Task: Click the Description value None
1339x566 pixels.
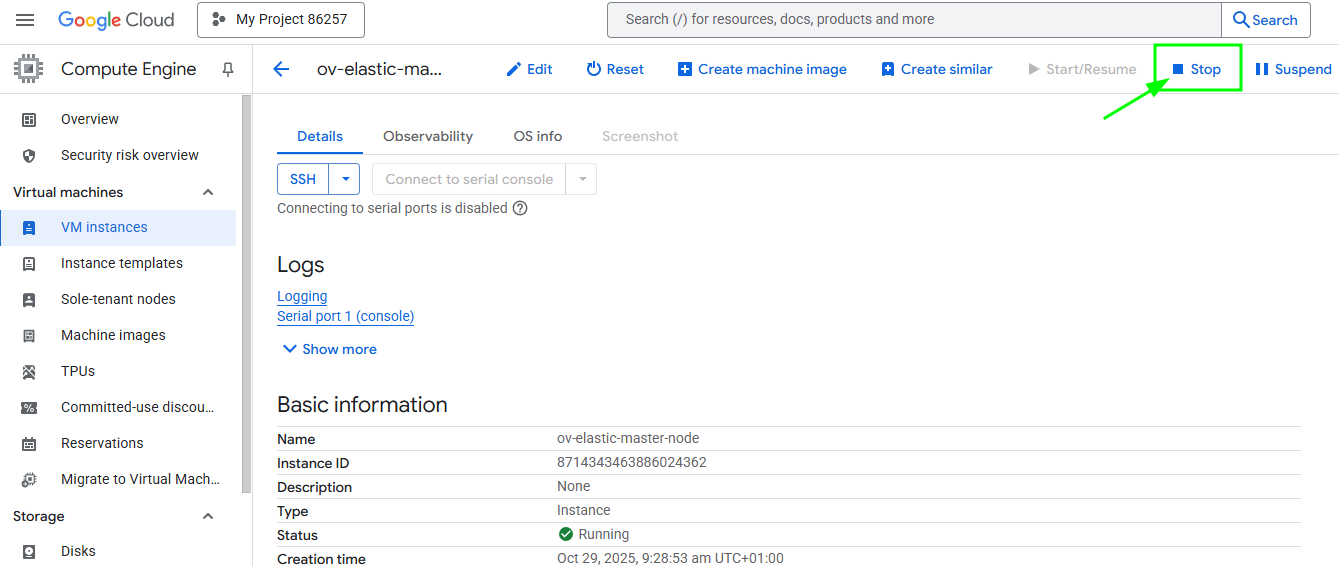Action: [574, 486]
